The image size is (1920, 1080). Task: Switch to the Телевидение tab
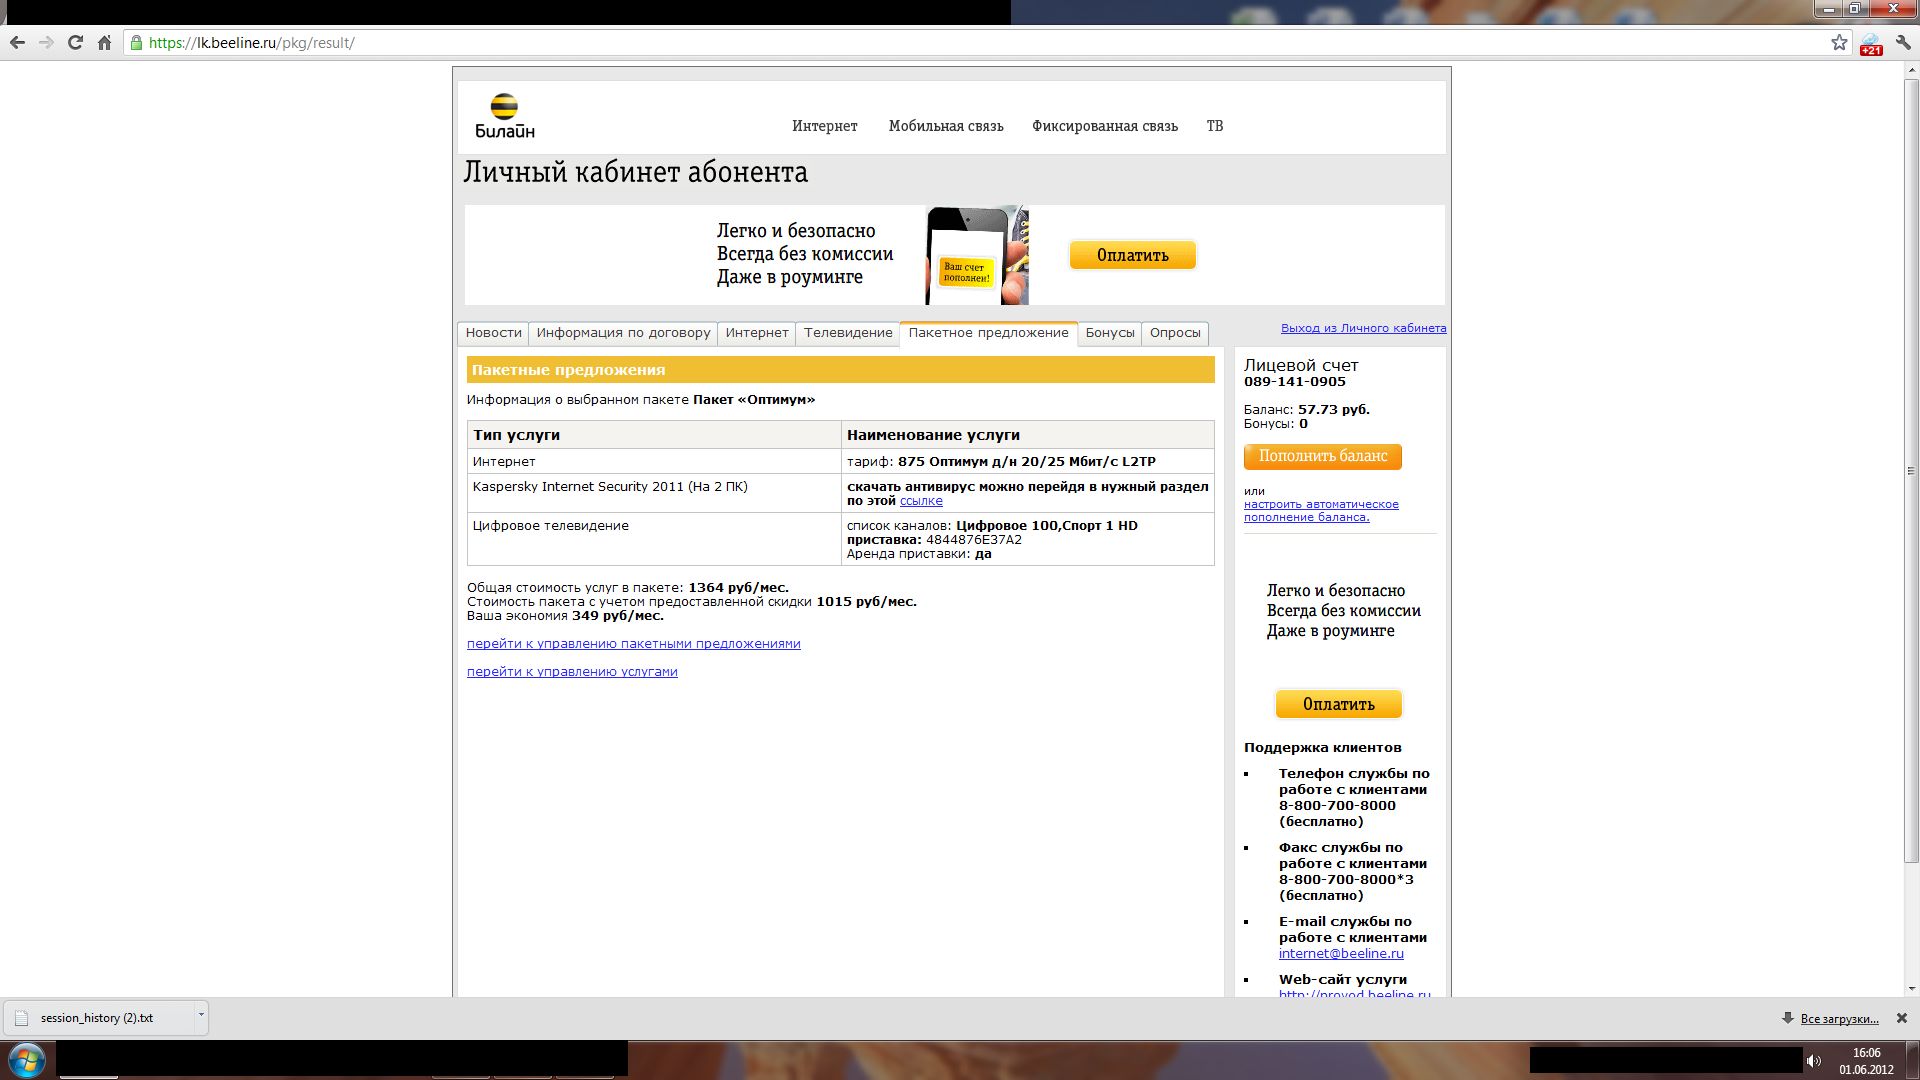point(848,333)
